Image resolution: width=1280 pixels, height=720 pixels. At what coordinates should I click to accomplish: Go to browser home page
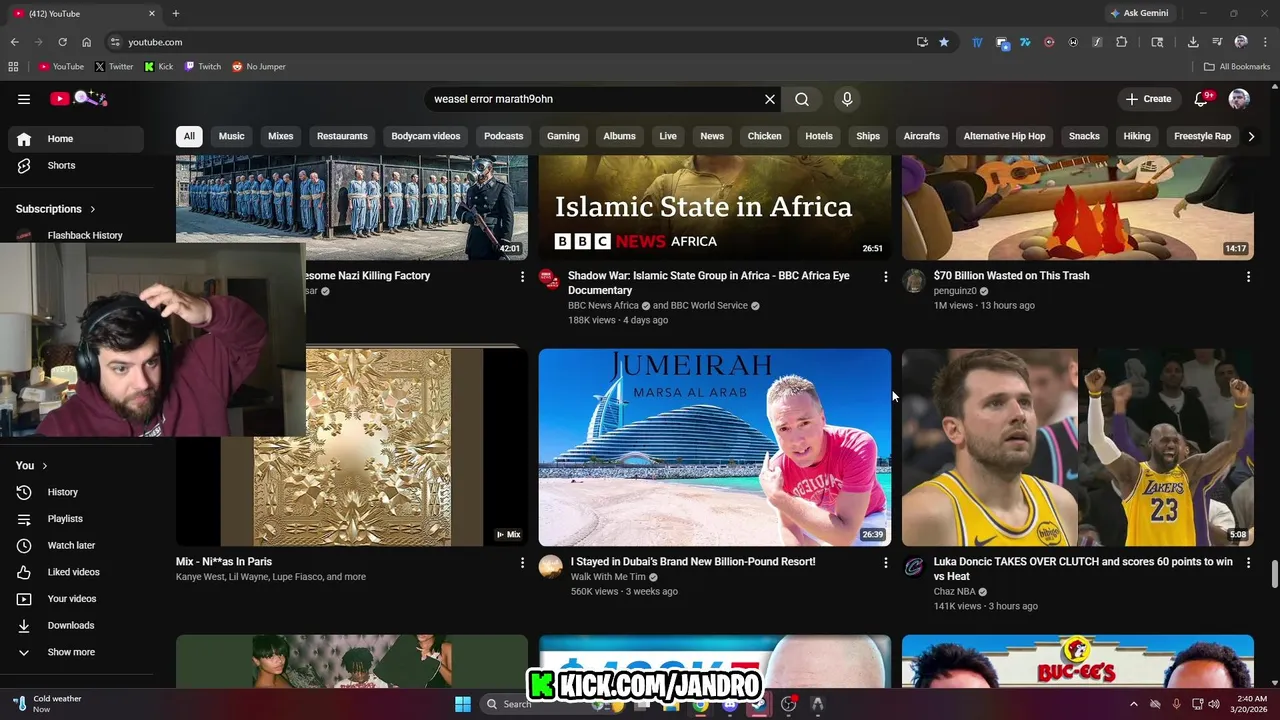[x=87, y=42]
